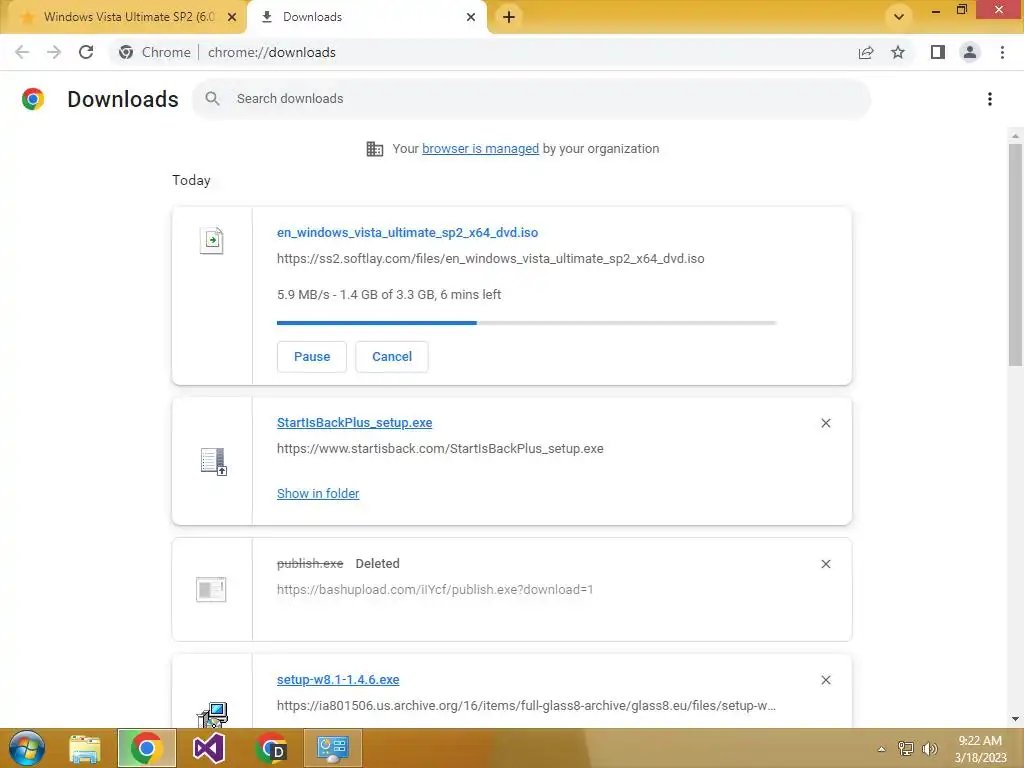Click the bashupload.com publish.exe URL text
The height and width of the screenshot is (768, 1024).
tap(435, 590)
